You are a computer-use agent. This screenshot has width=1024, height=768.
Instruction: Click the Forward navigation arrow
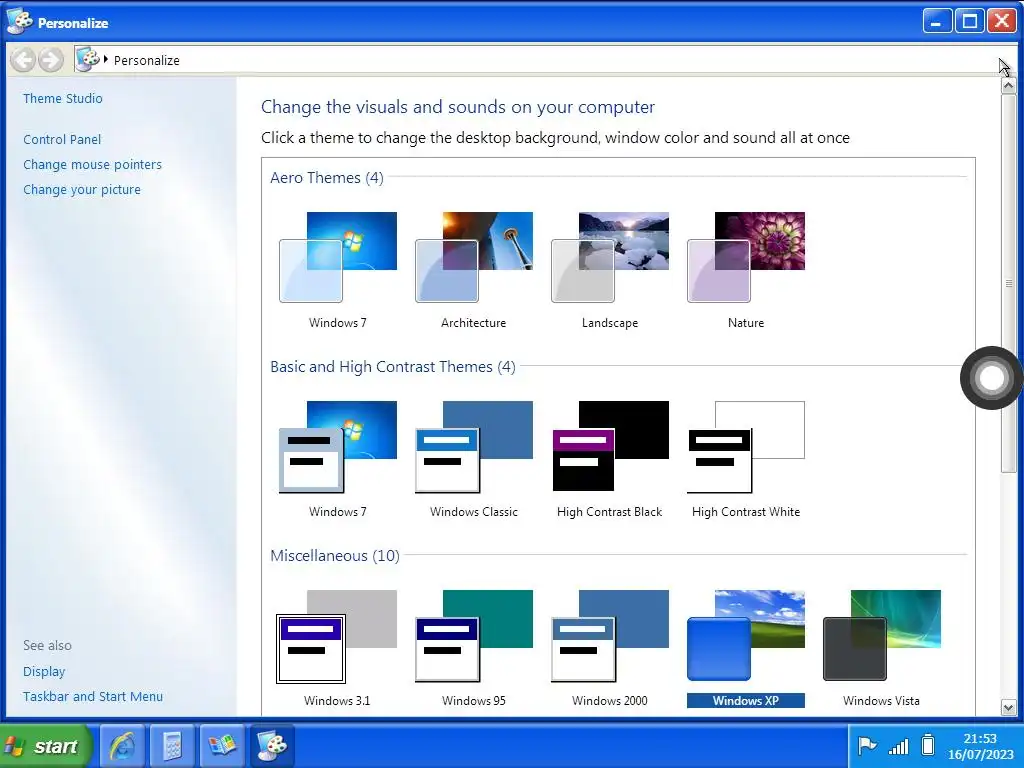point(50,60)
